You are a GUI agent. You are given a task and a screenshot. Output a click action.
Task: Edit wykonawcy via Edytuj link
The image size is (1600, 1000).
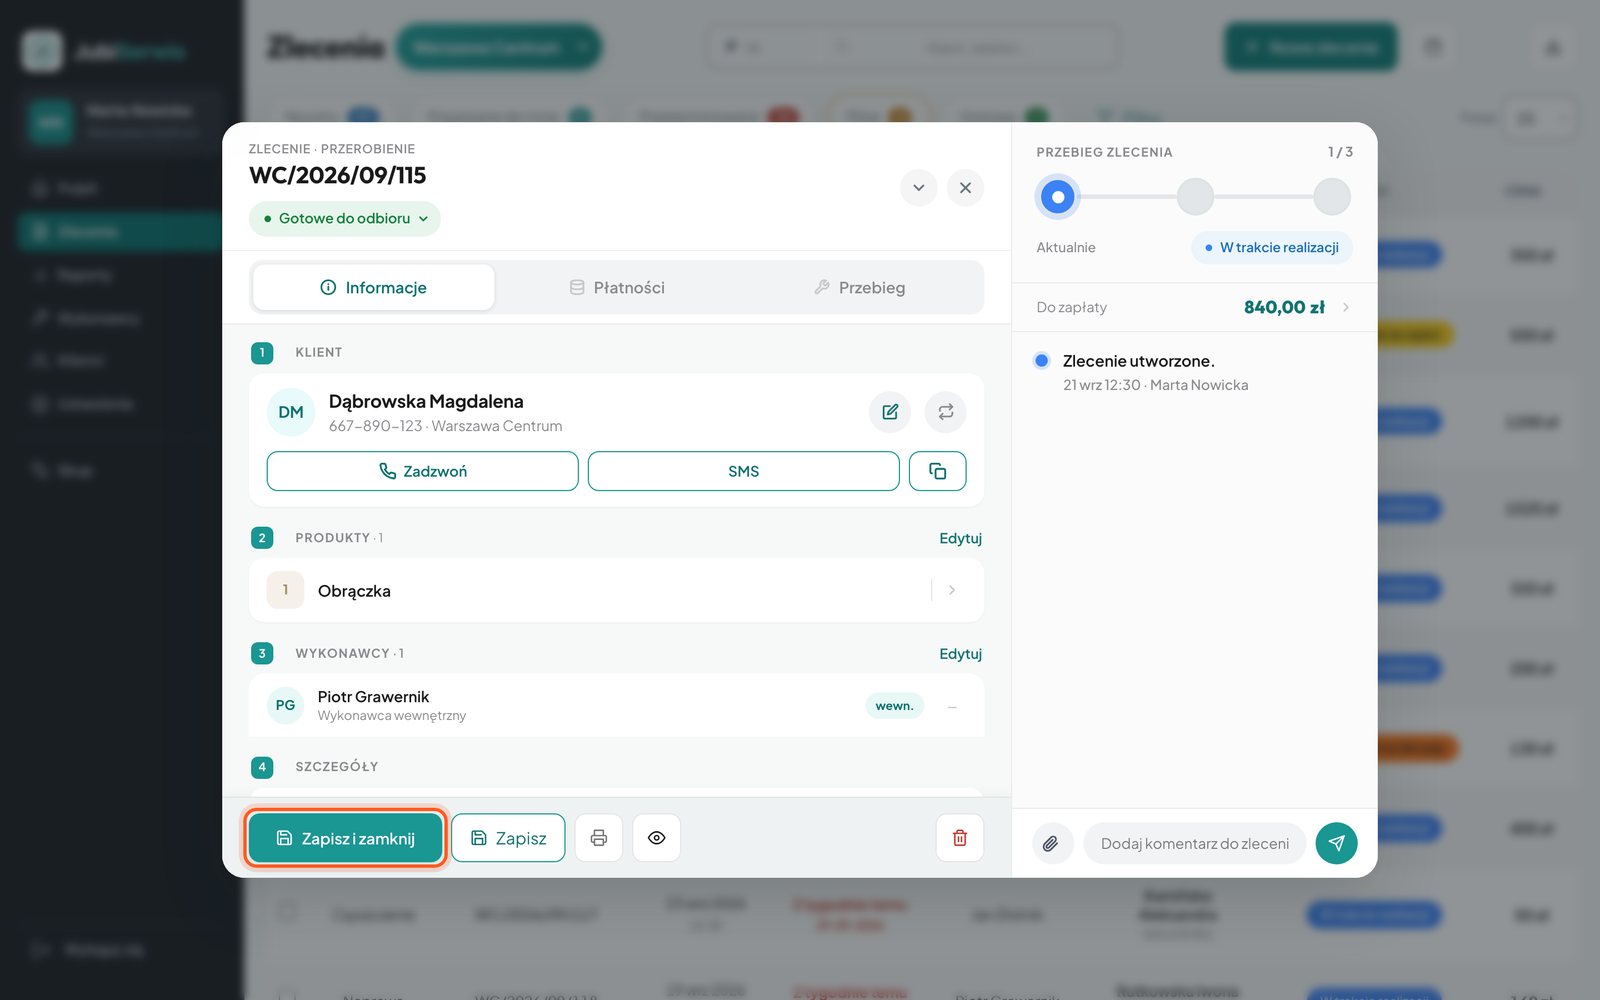coord(960,654)
